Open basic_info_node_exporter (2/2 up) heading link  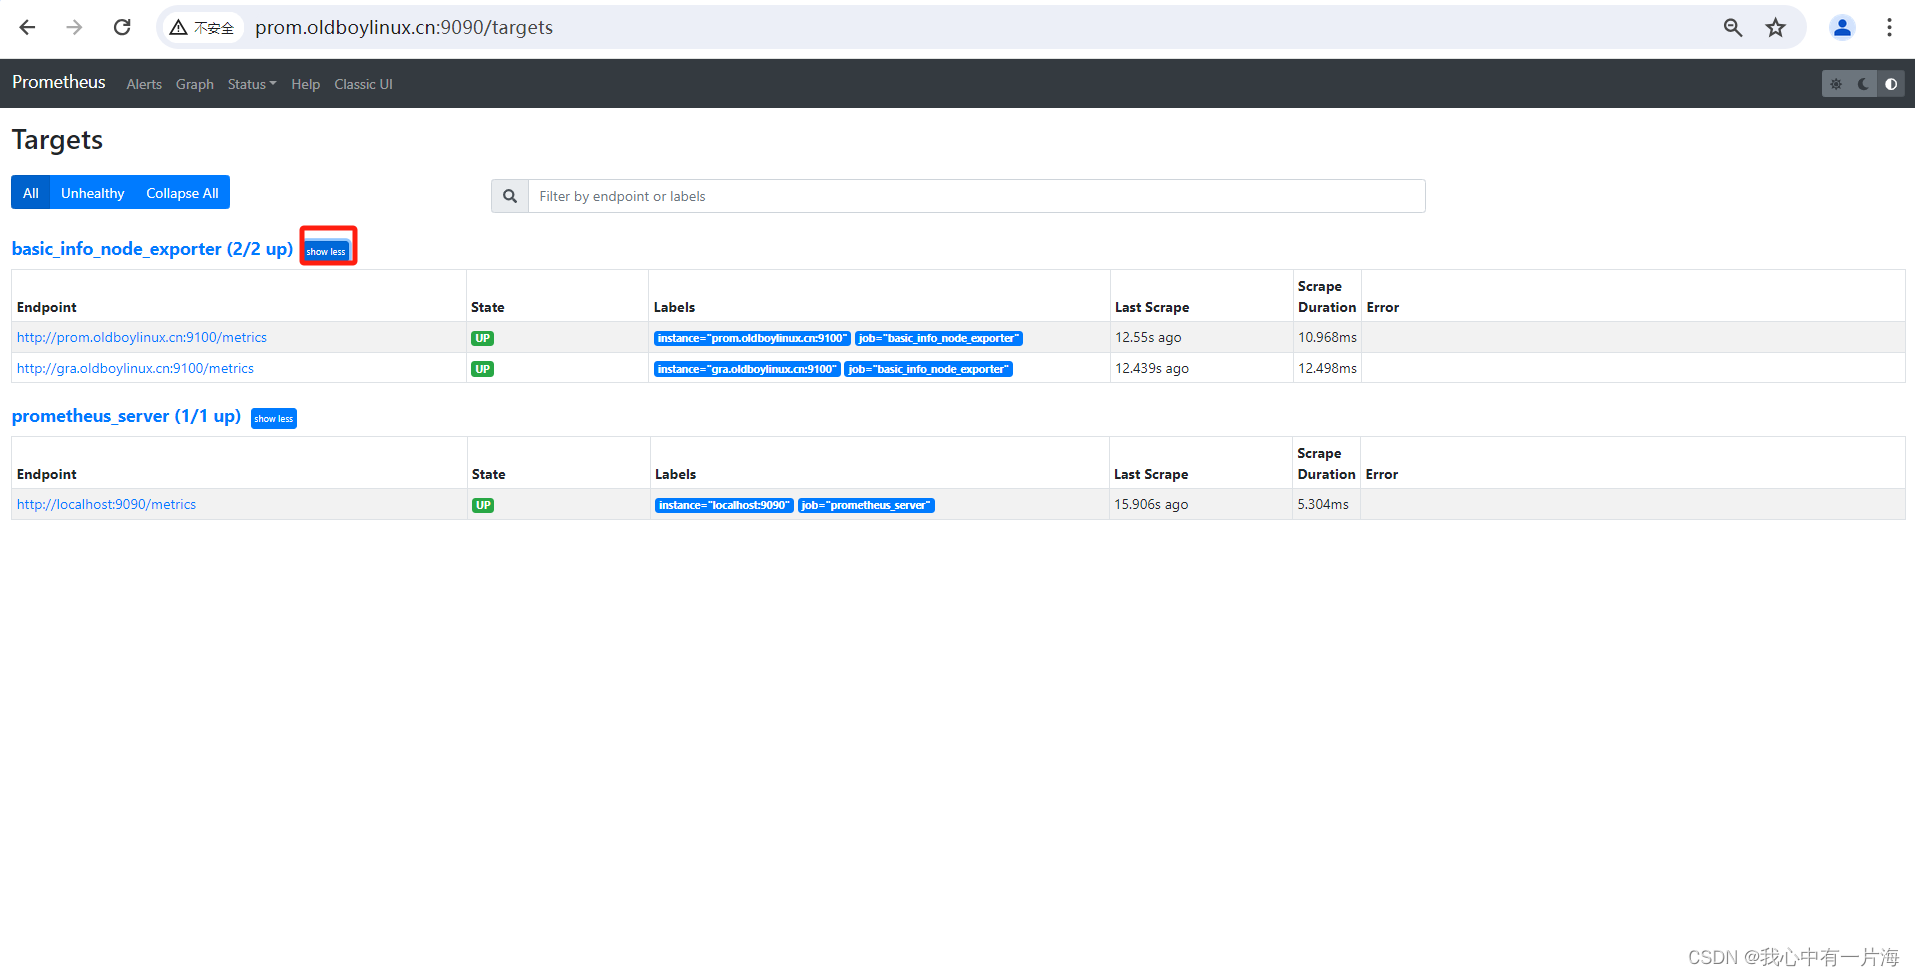click(152, 249)
